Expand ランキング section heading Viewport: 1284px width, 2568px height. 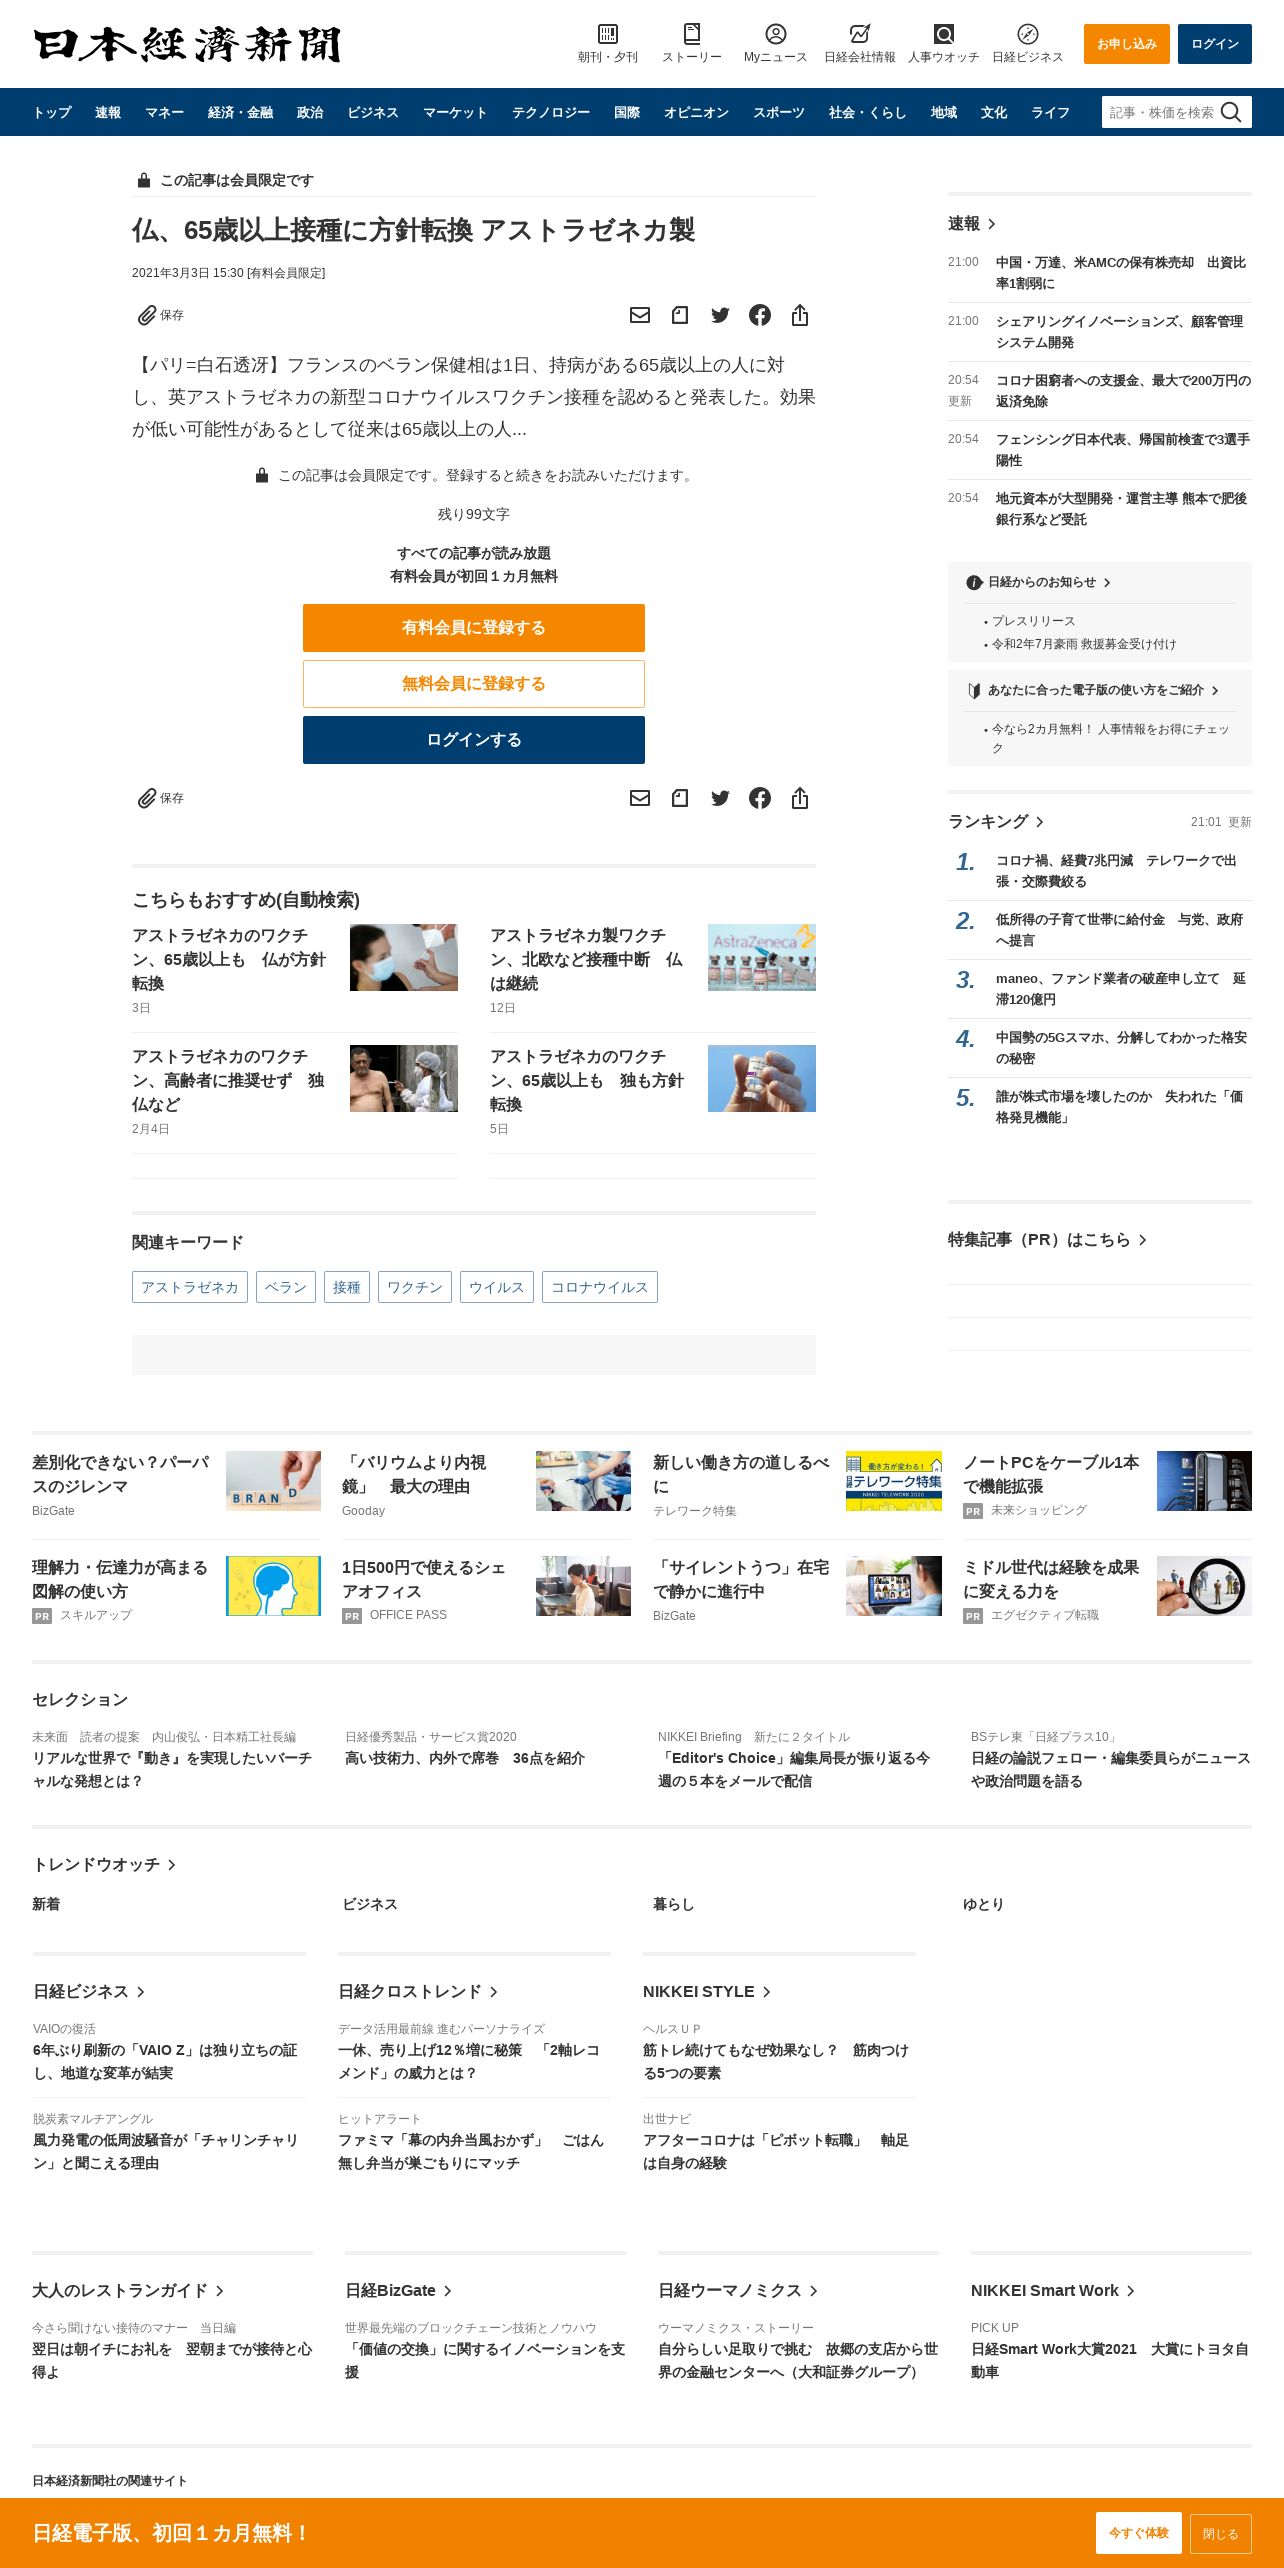(x=996, y=821)
